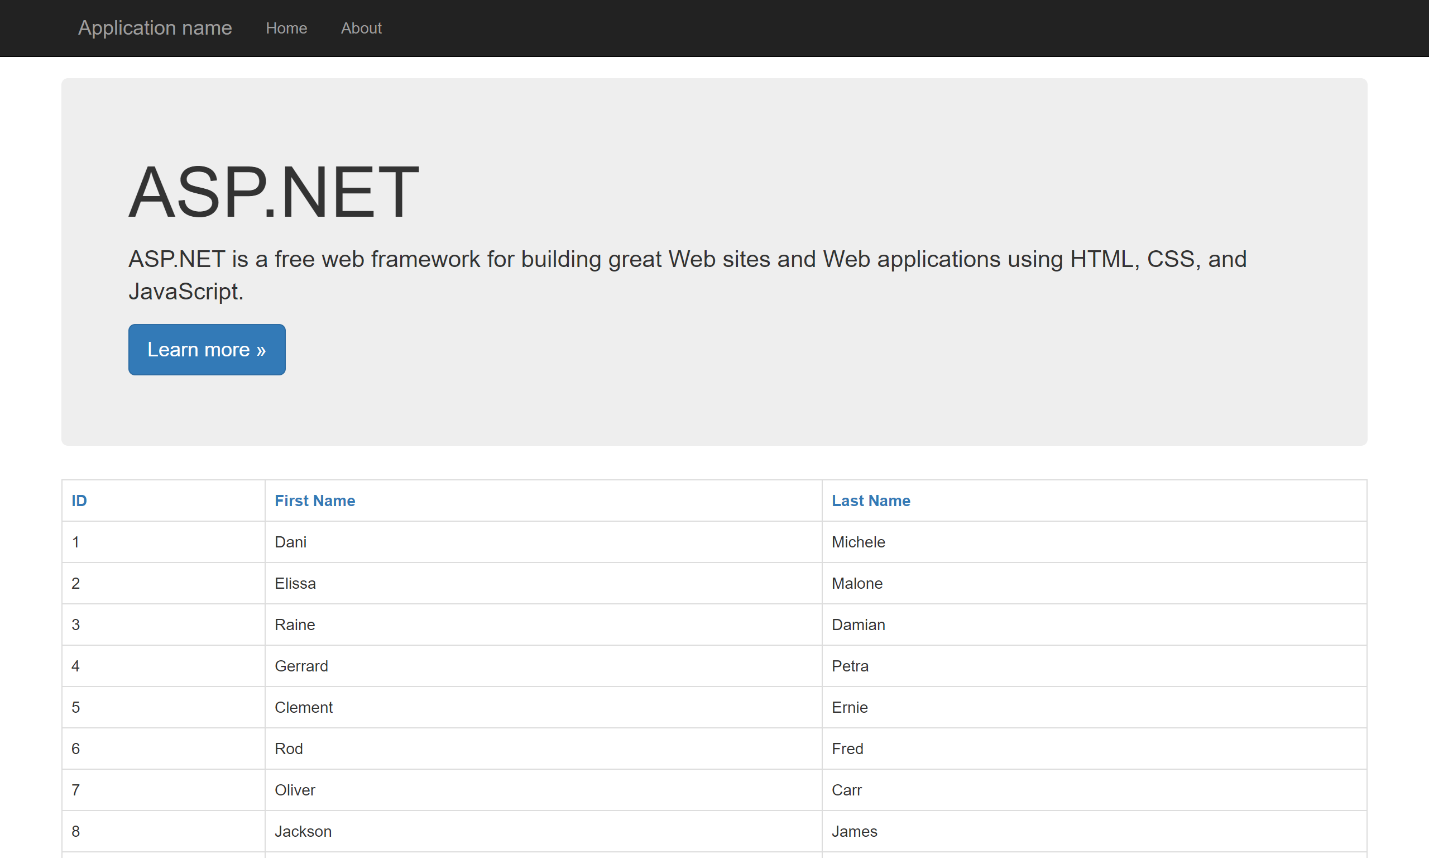Select the ASP.NET jumbotron heading
This screenshot has height=858, width=1429.
[274, 192]
